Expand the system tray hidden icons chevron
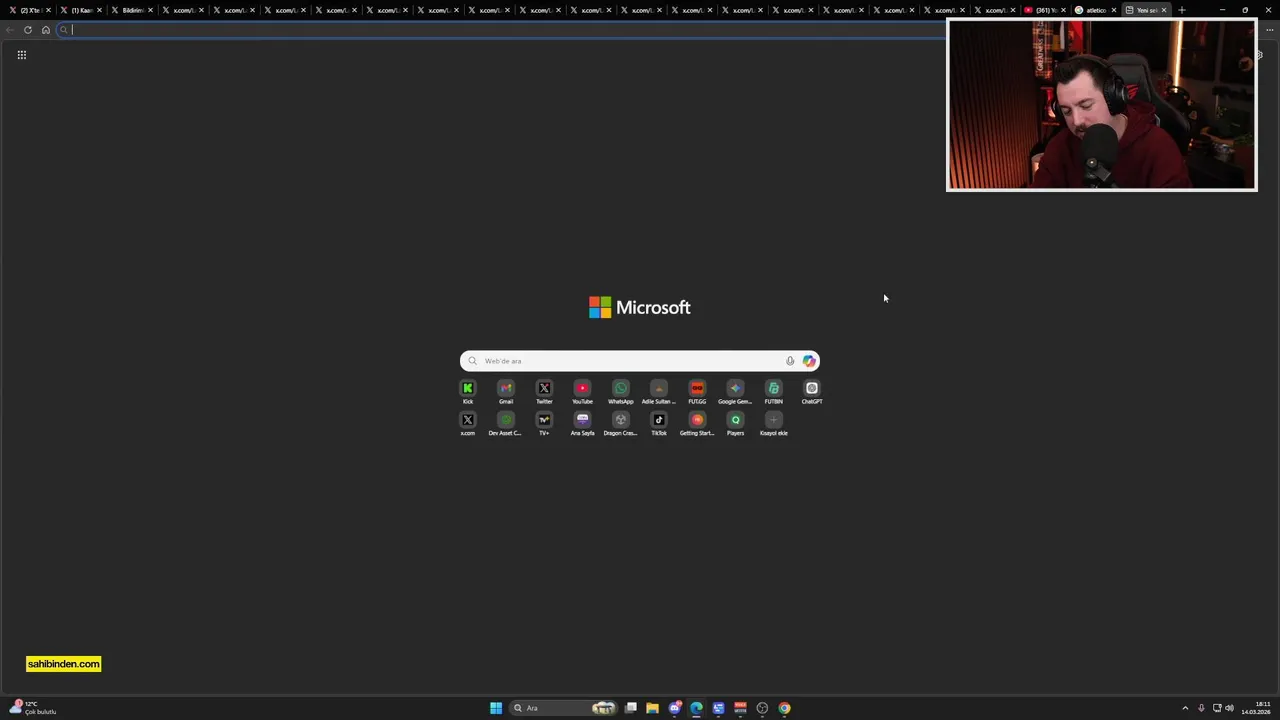 (x=1185, y=708)
